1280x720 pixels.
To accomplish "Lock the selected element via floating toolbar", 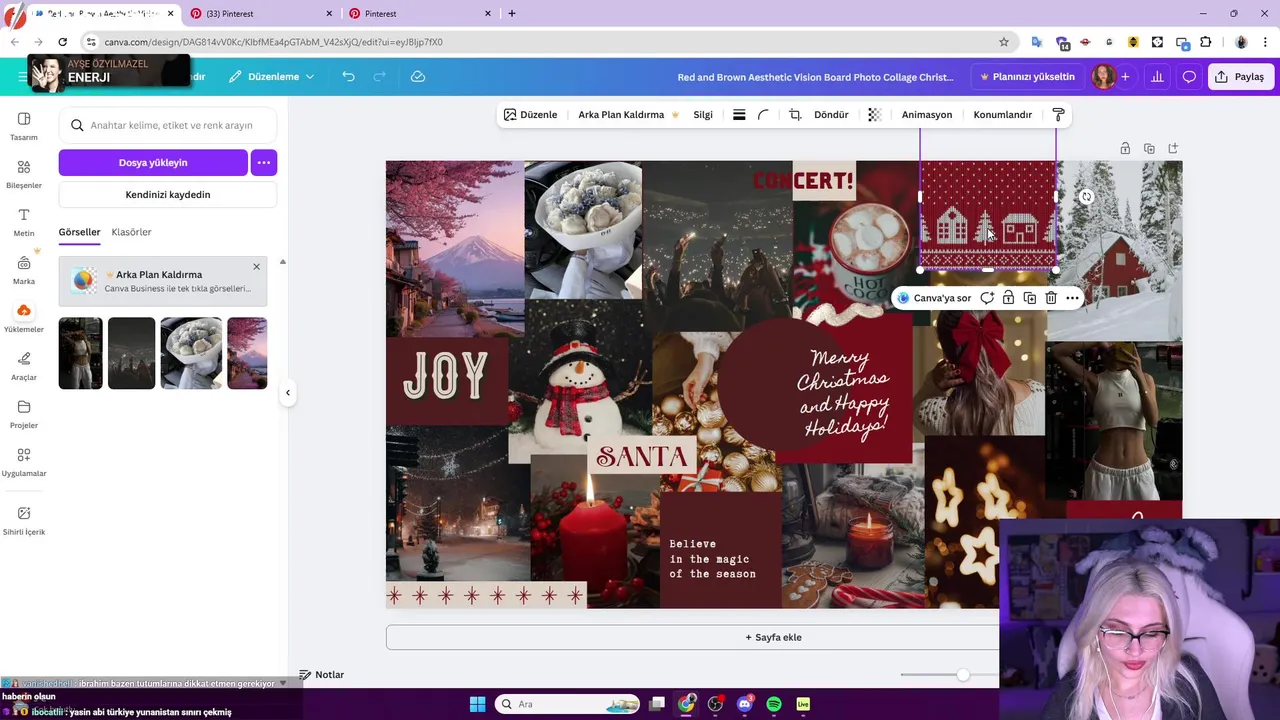I will tap(1008, 298).
